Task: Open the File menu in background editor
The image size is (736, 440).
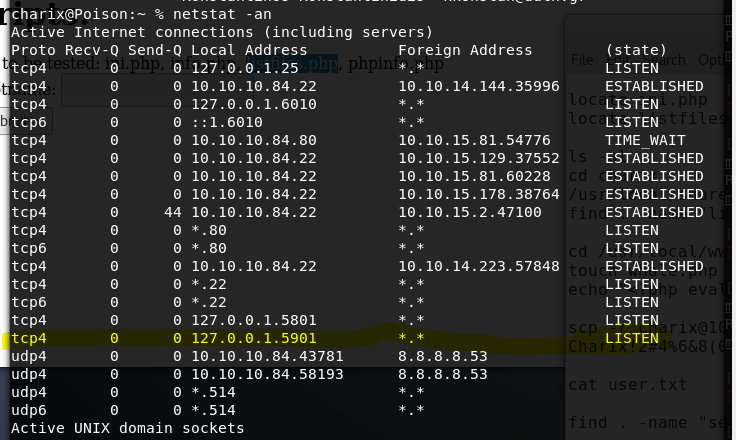Action: [x=582, y=60]
